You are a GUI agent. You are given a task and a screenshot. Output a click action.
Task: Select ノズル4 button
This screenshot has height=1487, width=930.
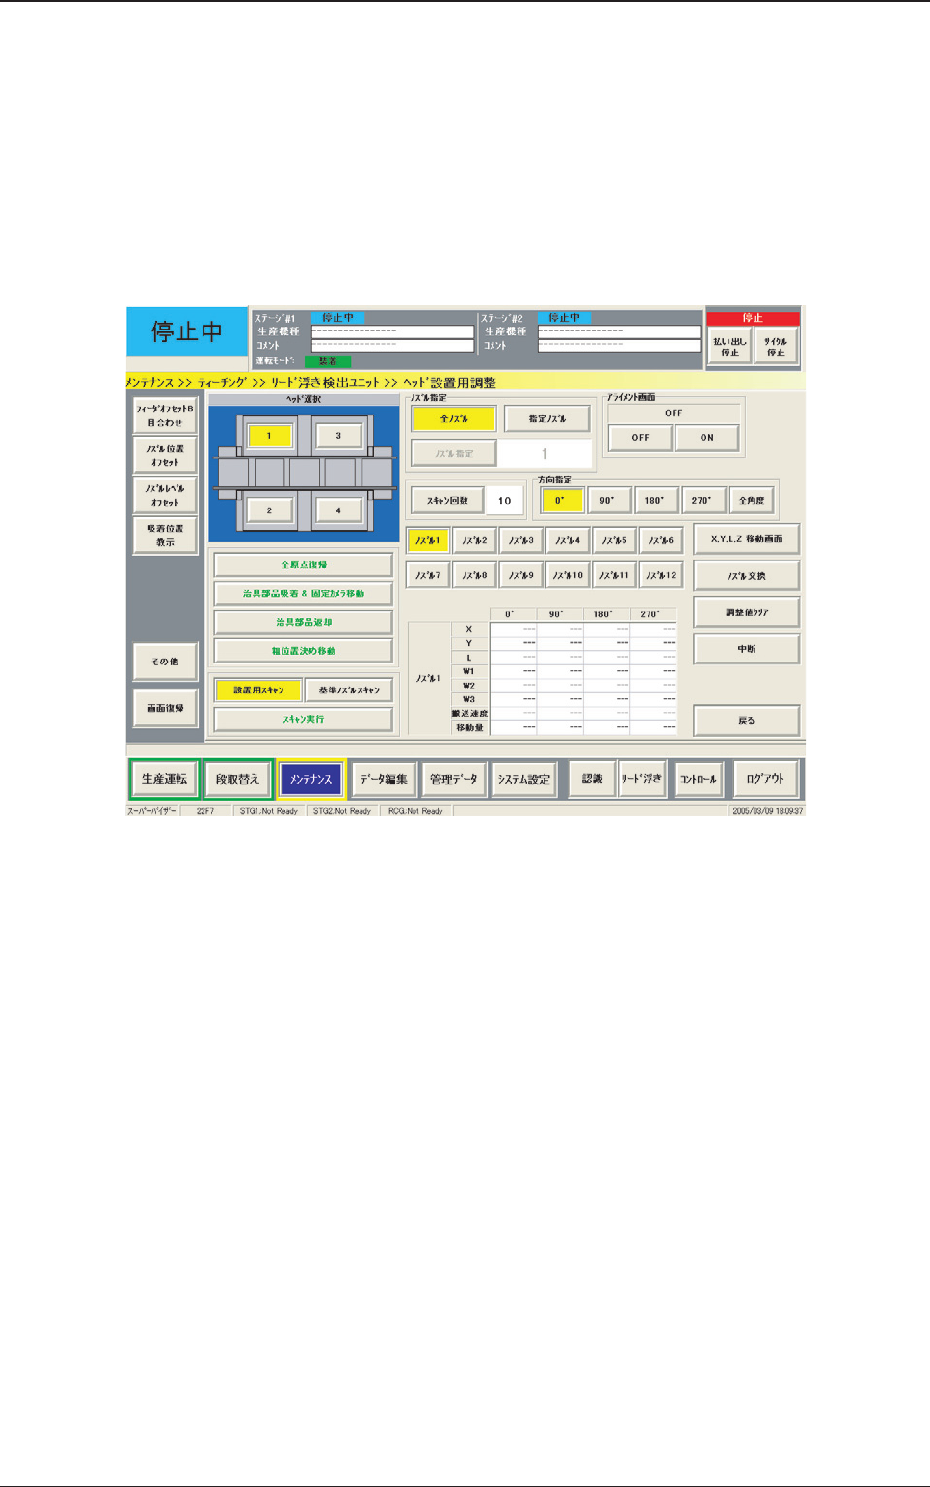567,540
